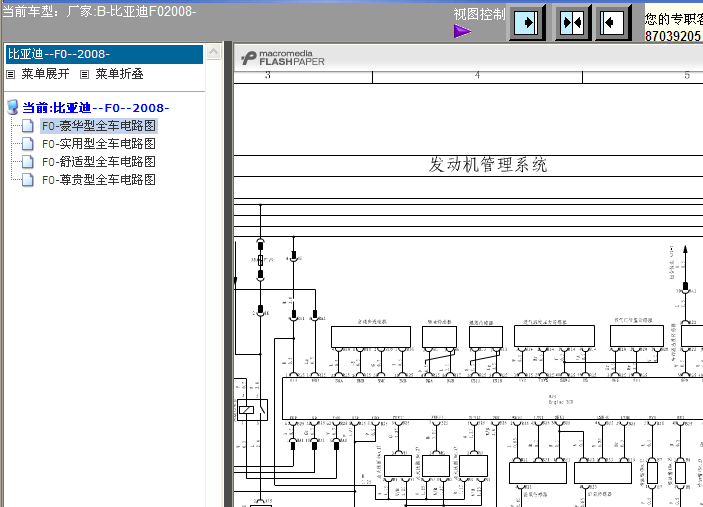Click the 菜单折叠 collapse-menu option
703x507 pixels.
coord(119,74)
